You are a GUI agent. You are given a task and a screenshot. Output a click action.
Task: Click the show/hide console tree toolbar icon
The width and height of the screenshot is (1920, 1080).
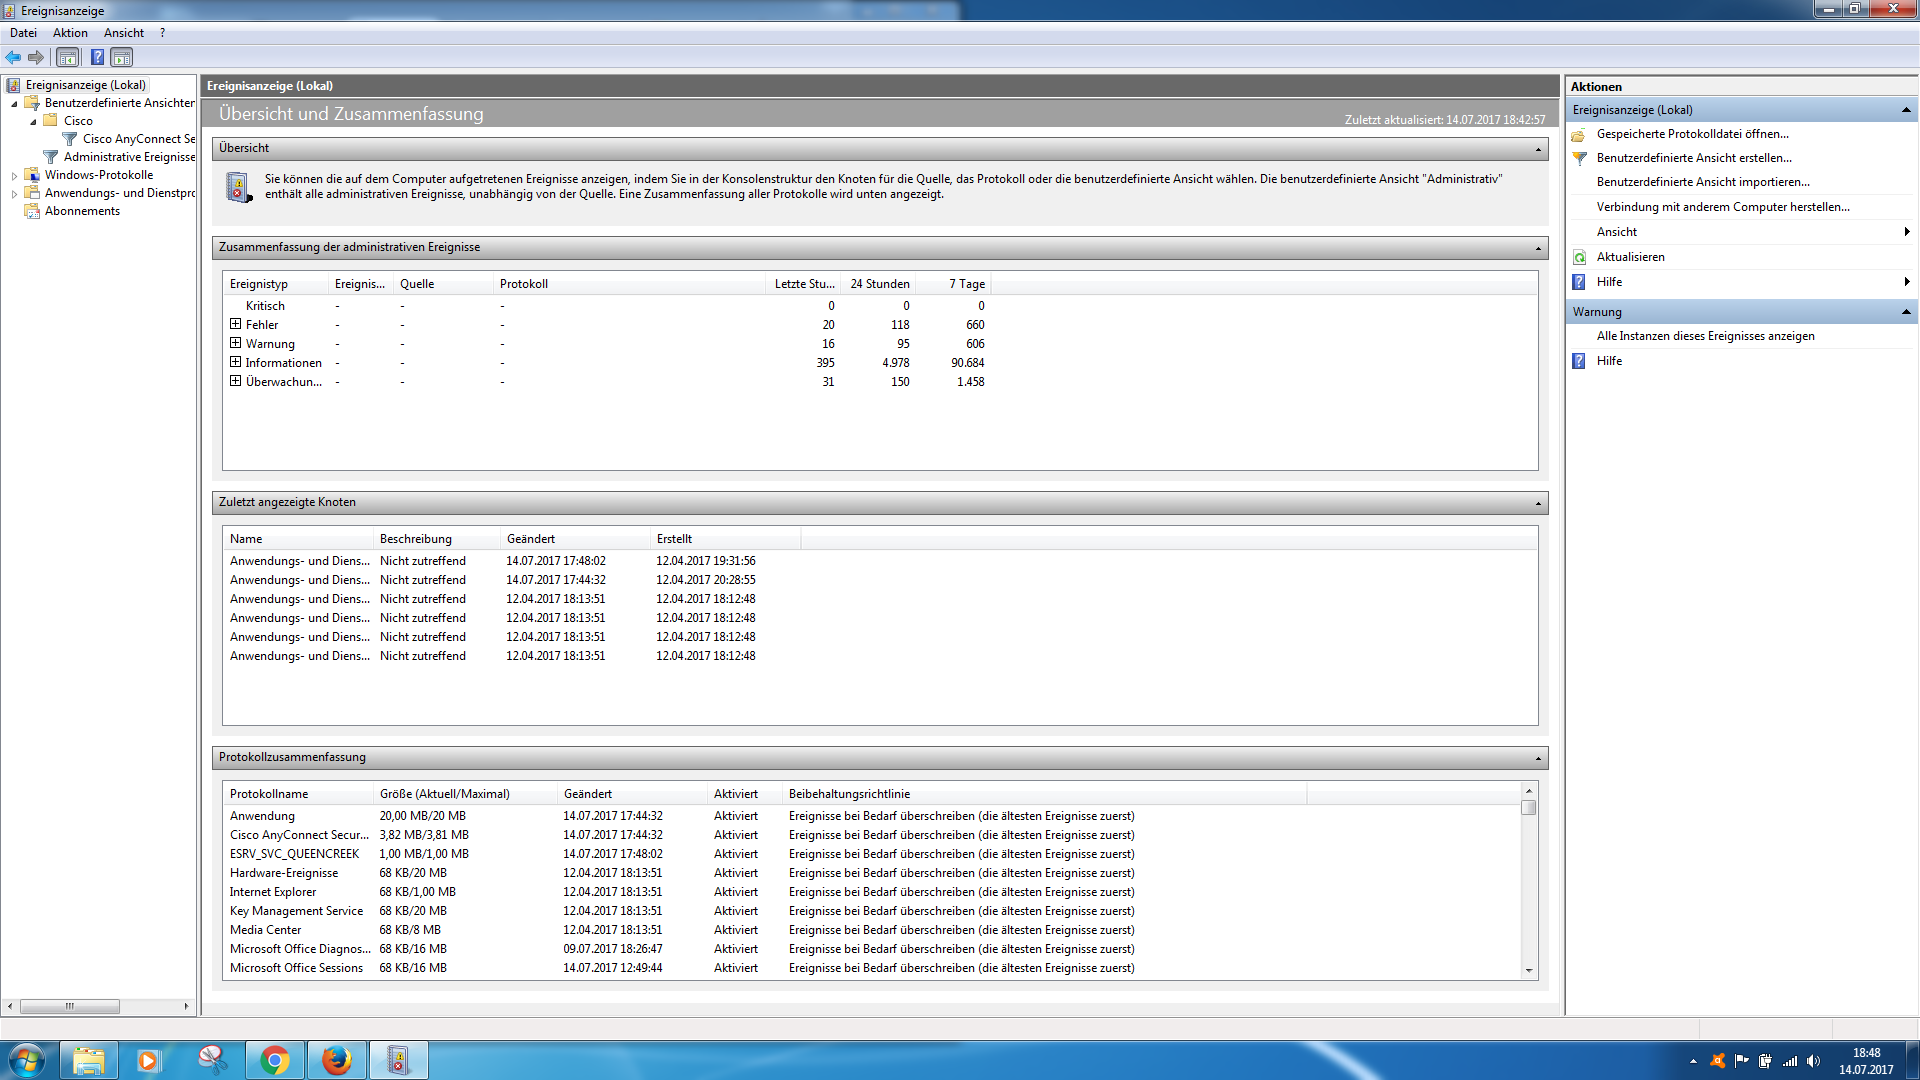click(67, 57)
